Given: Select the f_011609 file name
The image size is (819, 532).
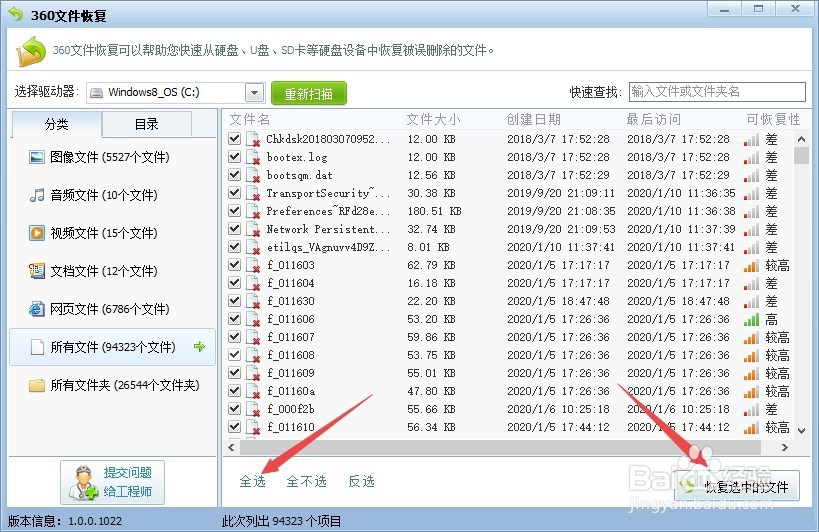Looking at the screenshot, I should 290,373.
